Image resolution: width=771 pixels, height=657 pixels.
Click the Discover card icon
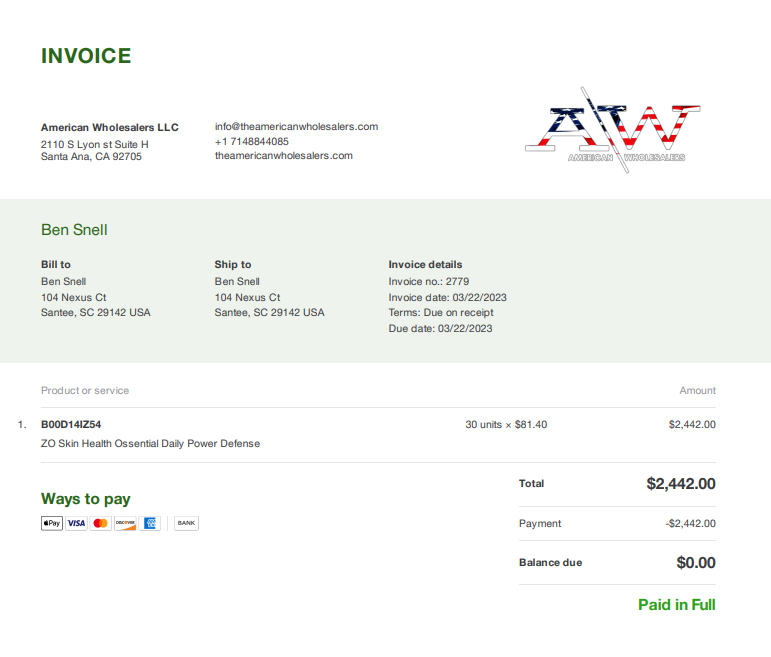pos(125,523)
